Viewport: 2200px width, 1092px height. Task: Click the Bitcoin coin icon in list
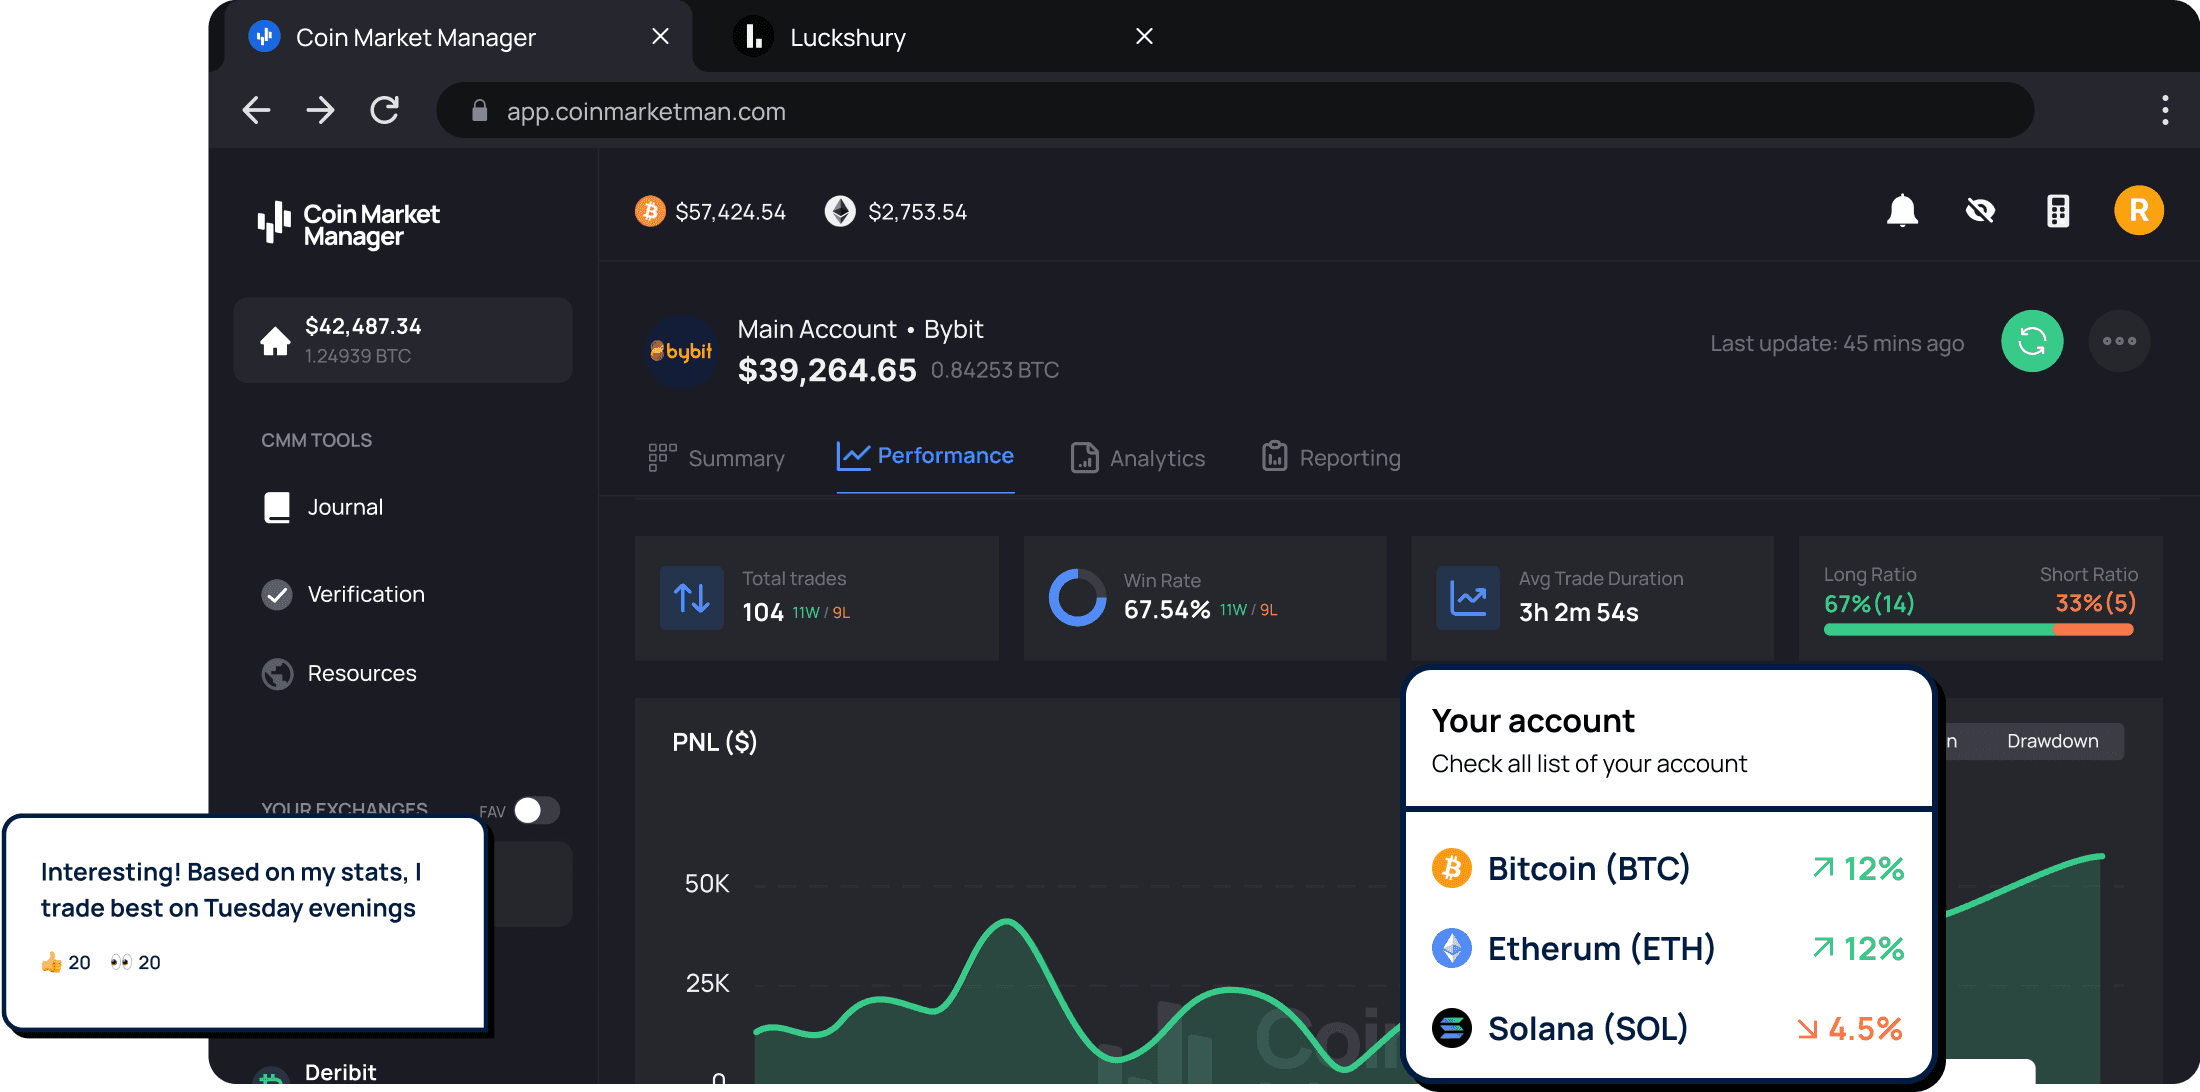pyautogui.click(x=1452, y=868)
